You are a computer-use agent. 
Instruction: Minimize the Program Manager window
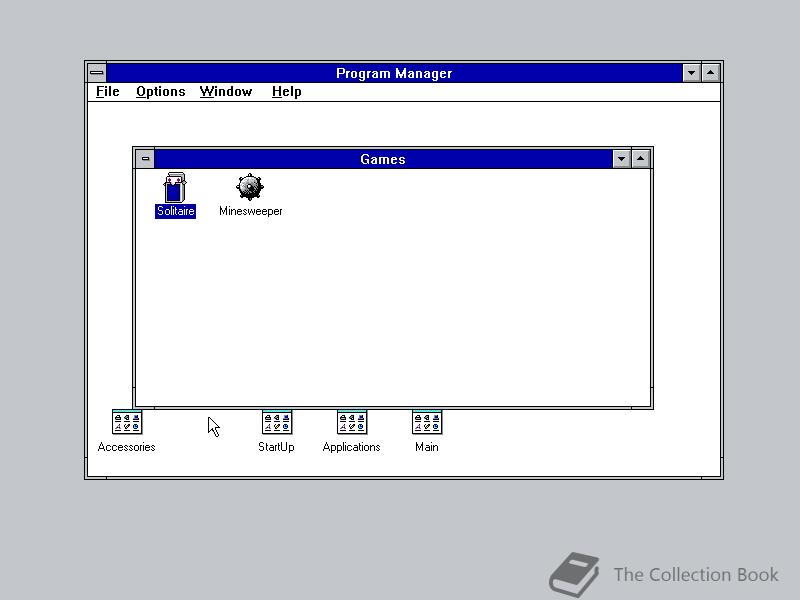pos(691,73)
